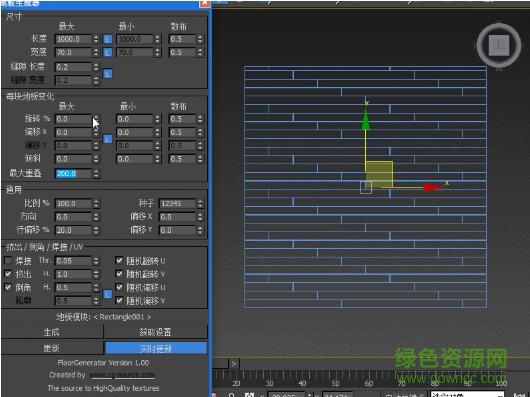The height and width of the screenshot is (397, 530).
Task: Close the floor generator dialog
Action: 204,3
